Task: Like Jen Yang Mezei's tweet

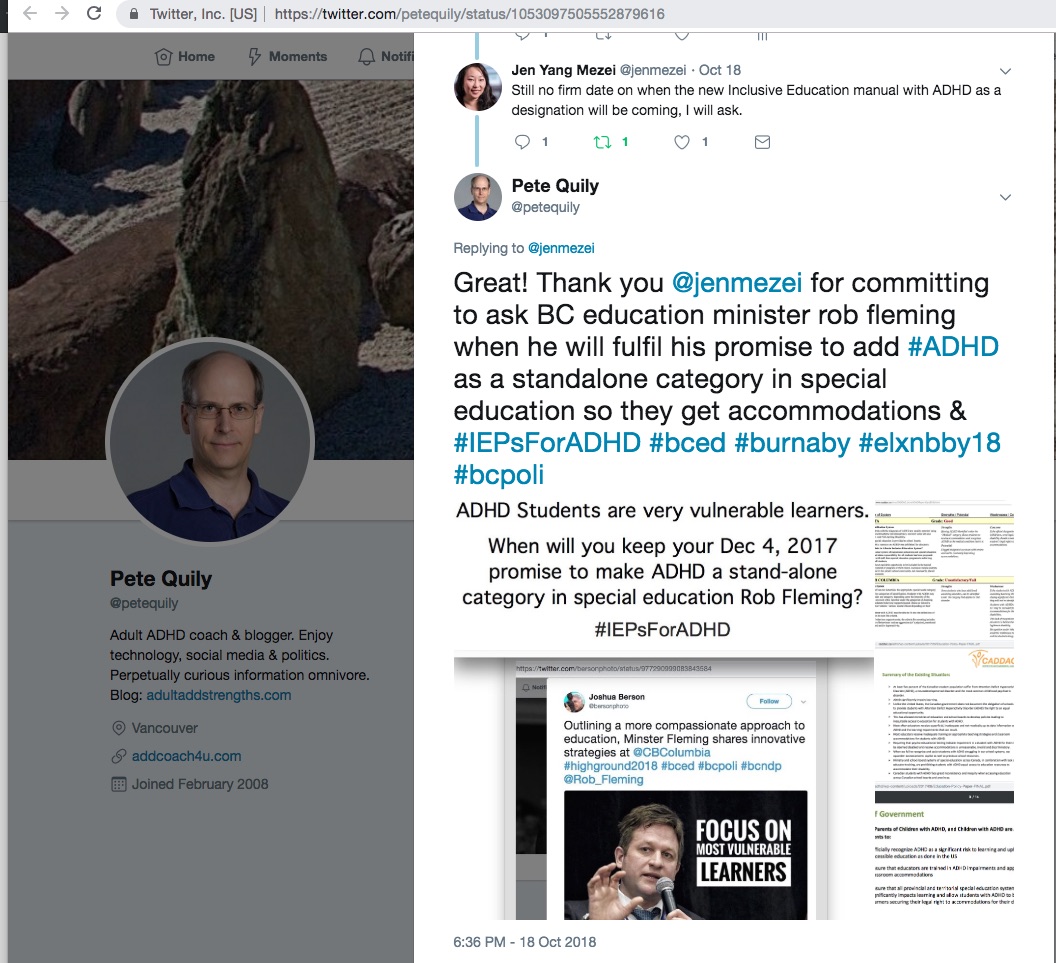Action: point(682,141)
